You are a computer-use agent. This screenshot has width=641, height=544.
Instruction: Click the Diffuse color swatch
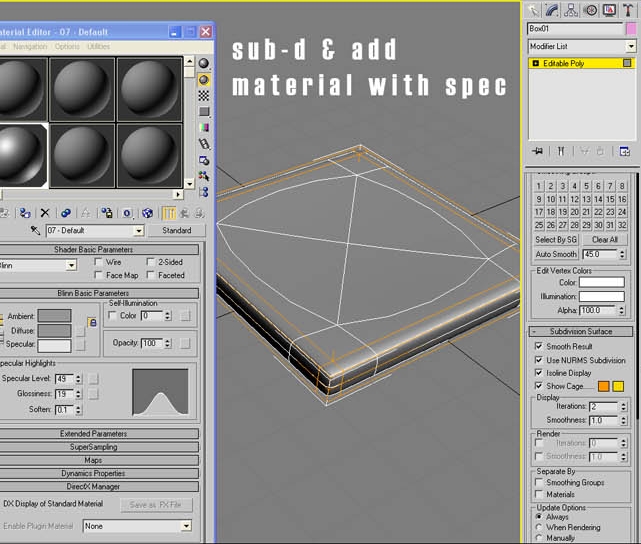[54, 331]
